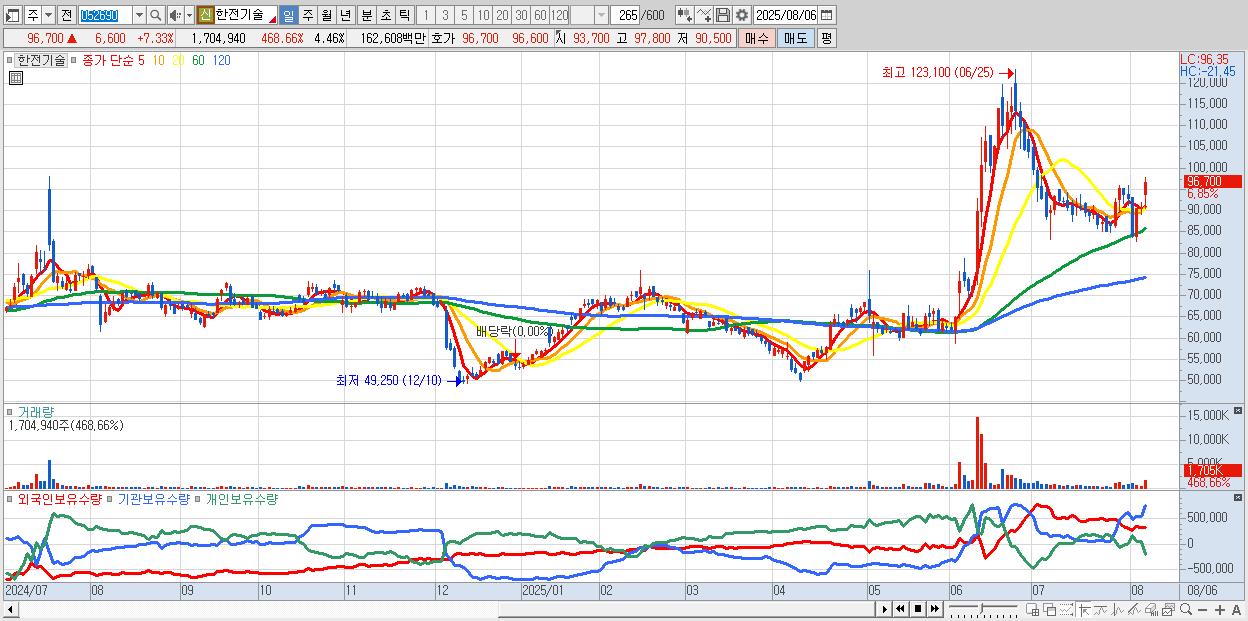
Task: Select 월 monthly chart period
Action: (326, 15)
